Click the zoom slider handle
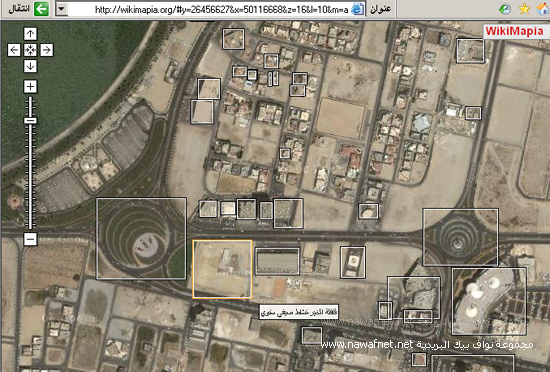This screenshot has width=550, height=372. tap(30, 120)
